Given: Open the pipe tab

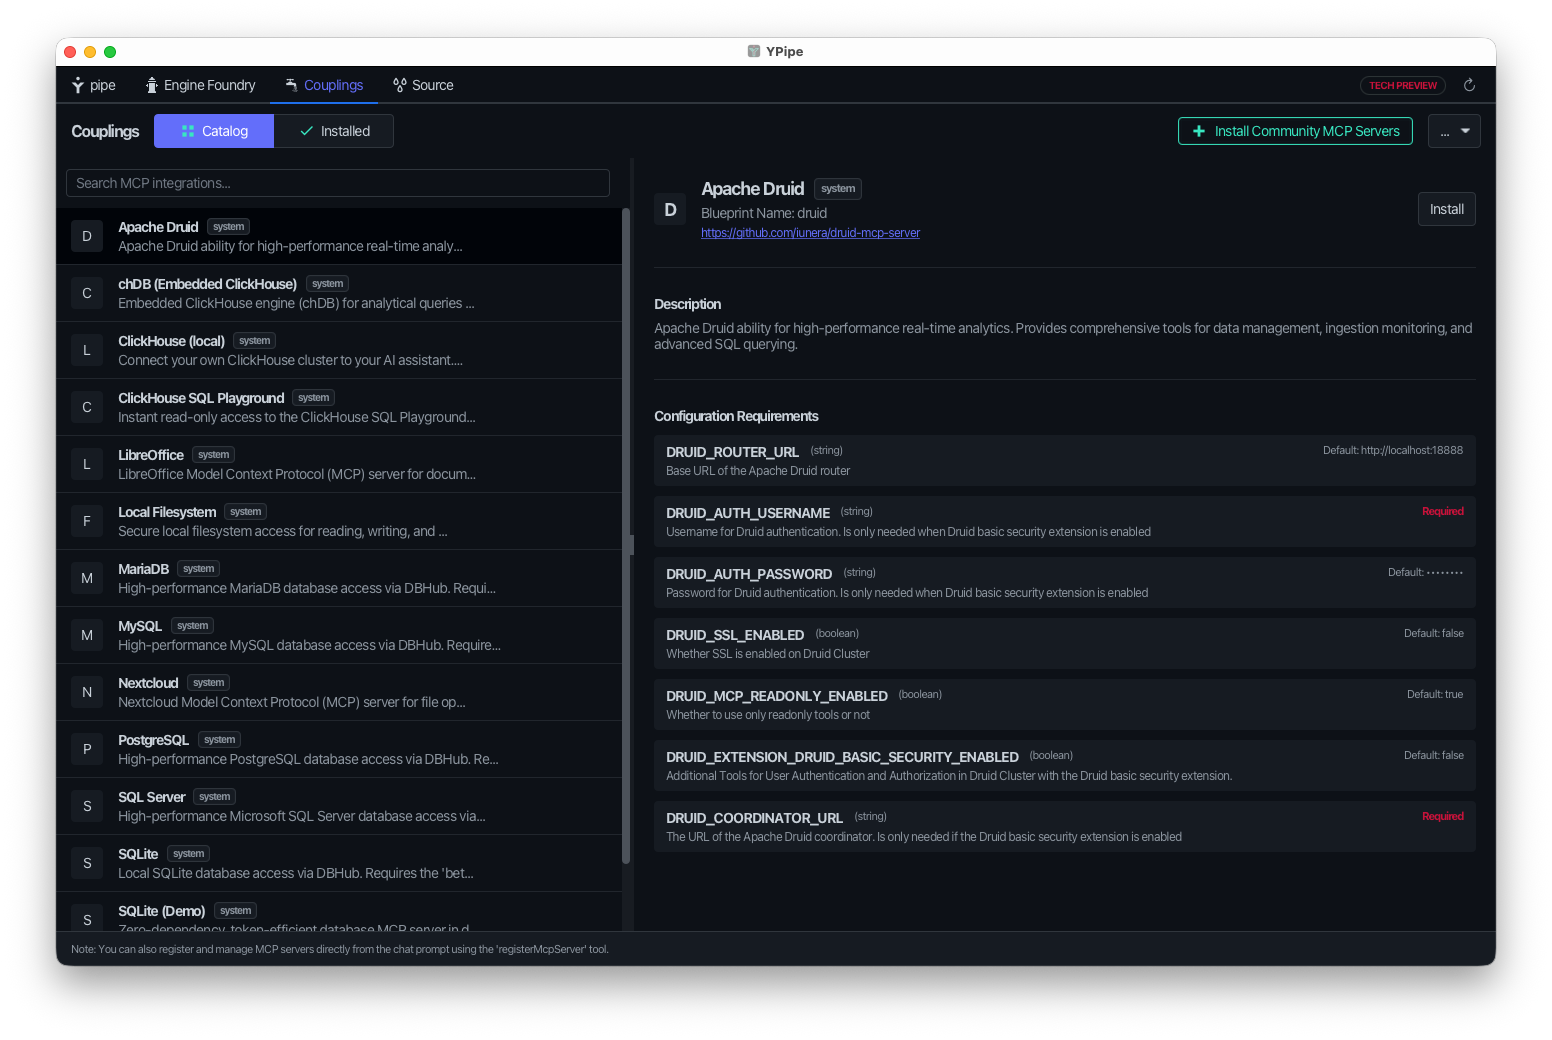Looking at the screenshot, I should point(93,85).
